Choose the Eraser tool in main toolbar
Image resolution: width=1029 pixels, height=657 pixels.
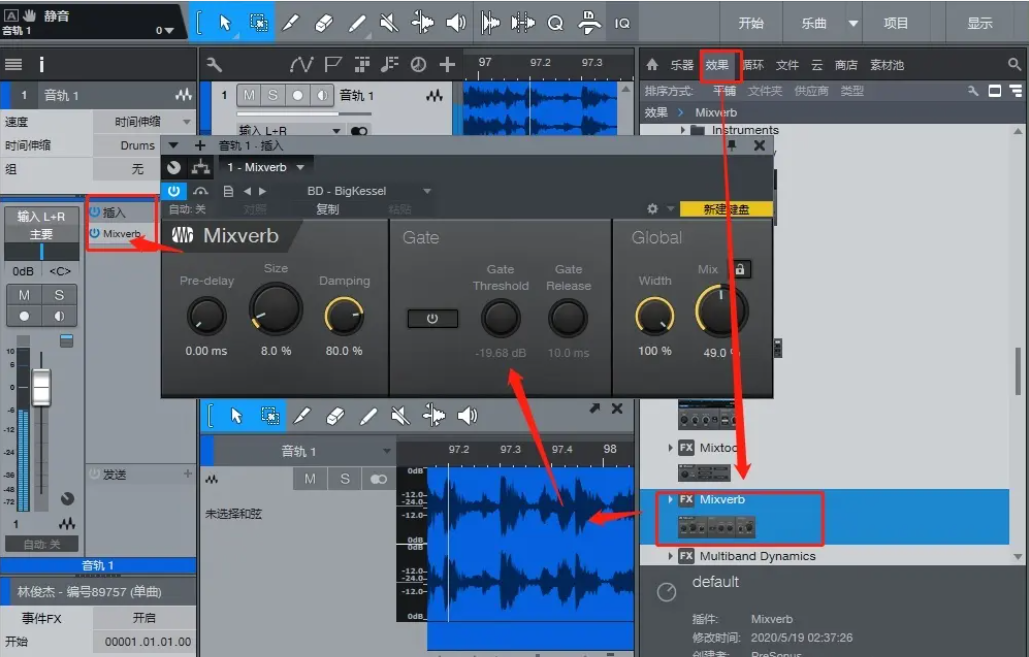click(x=324, y=23)
